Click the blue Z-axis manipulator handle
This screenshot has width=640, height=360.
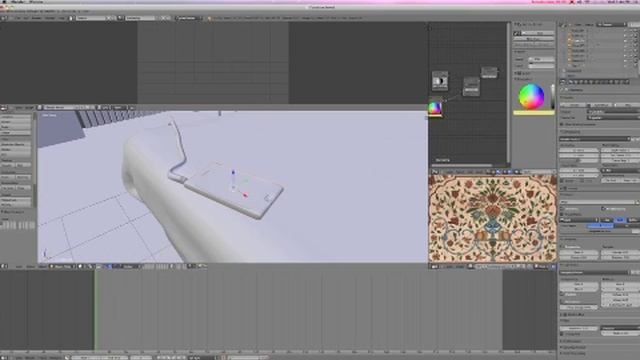point(233,172)
